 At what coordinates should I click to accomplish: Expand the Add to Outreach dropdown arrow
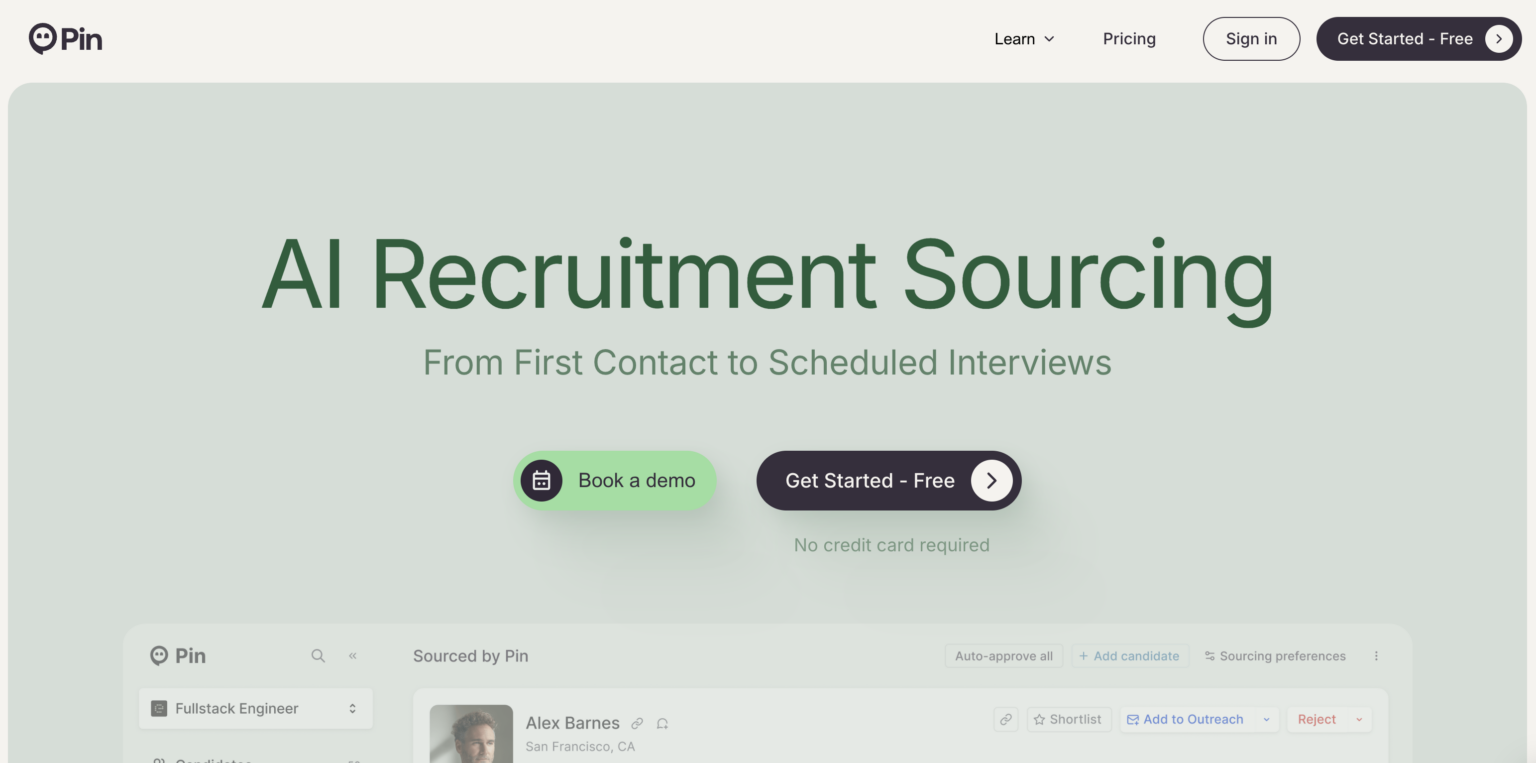1266,719
